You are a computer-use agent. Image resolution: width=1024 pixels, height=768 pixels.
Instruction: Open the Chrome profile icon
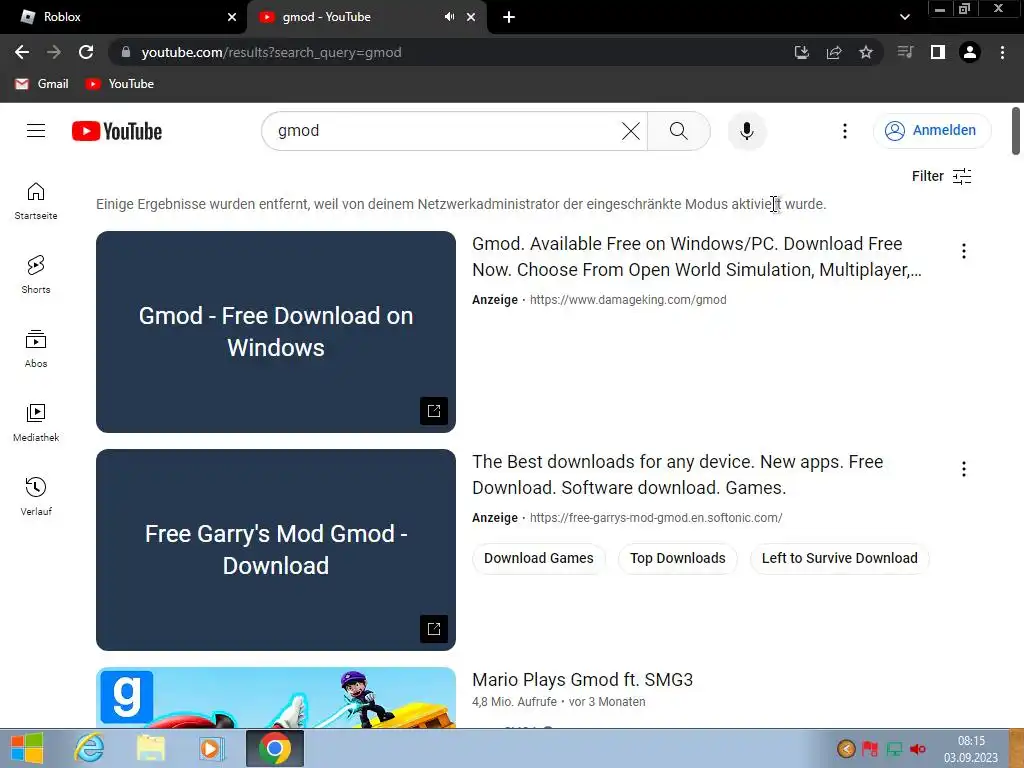pos(970,52)
